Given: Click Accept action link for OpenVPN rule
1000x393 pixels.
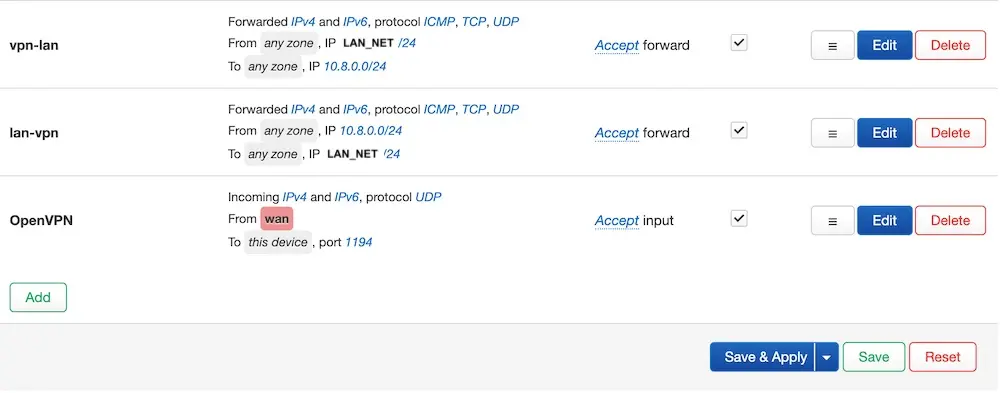Looking at the screenshot, I should pos(617,221).
